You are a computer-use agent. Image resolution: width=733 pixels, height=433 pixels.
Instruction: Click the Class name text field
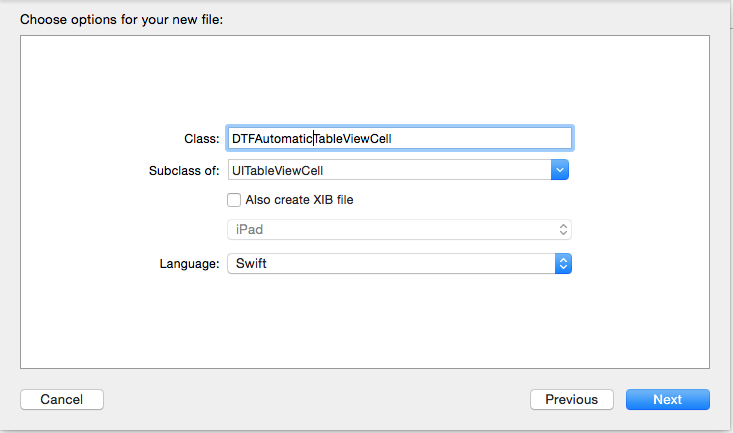click(x=400, y=138)
